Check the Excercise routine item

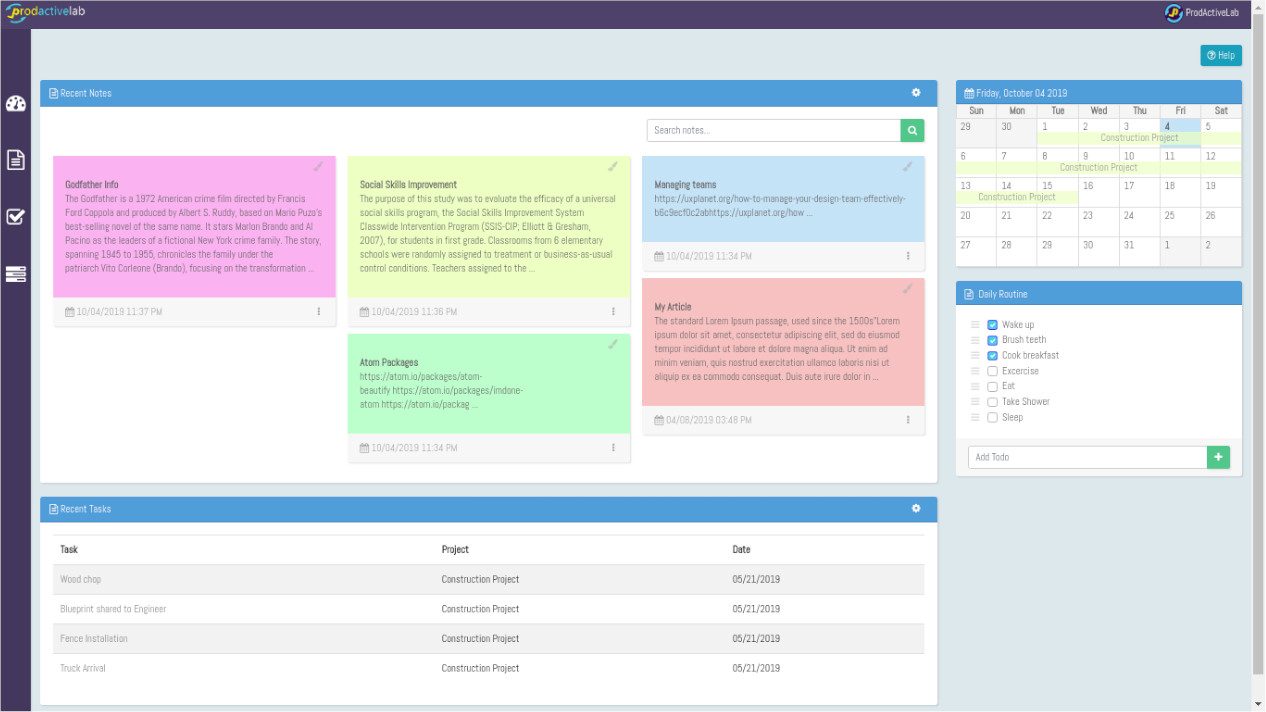point(993,371)
